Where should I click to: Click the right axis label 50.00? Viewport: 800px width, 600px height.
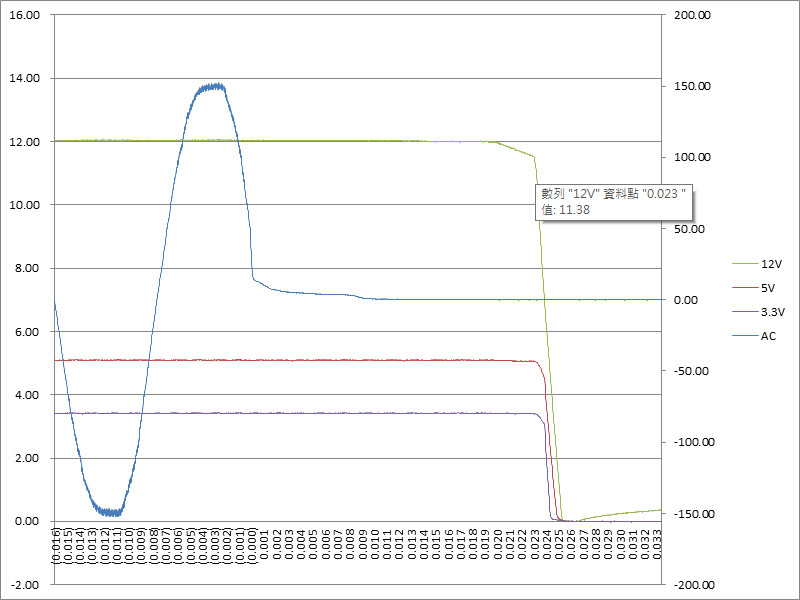click(690, 229)
